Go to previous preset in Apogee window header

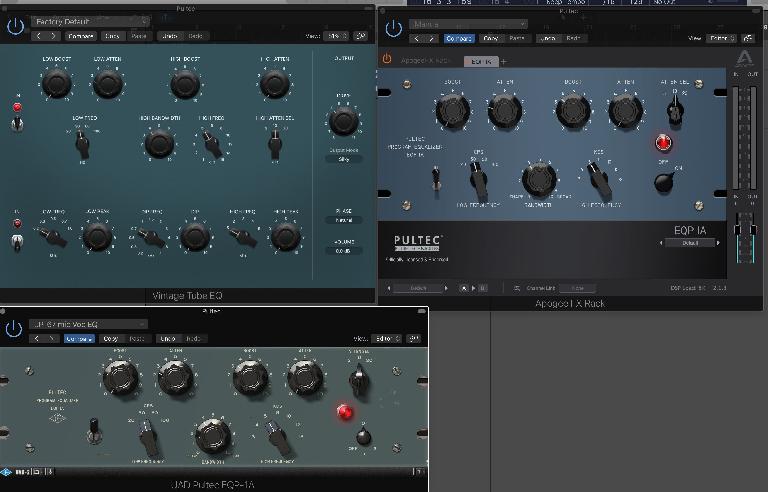tap(417, 38)
